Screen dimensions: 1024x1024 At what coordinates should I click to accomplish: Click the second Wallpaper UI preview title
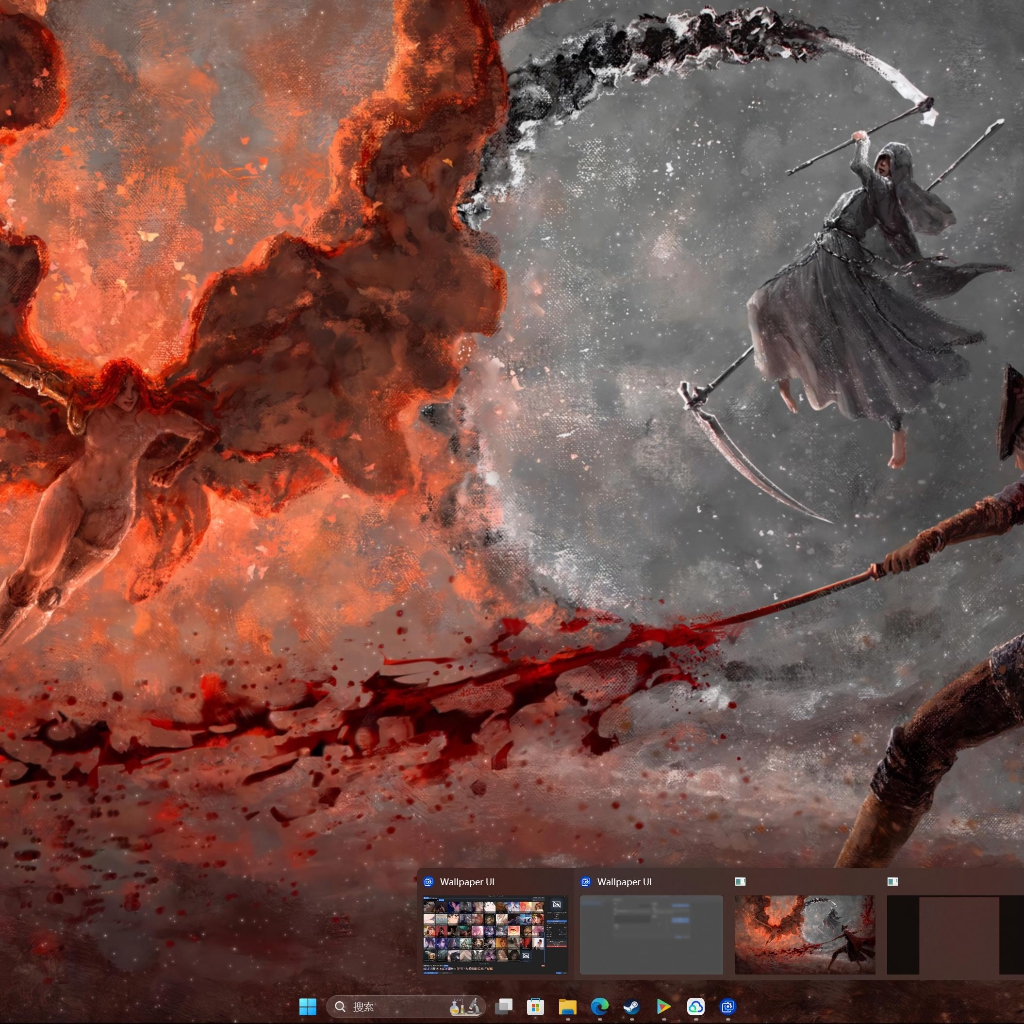(624, 882)
